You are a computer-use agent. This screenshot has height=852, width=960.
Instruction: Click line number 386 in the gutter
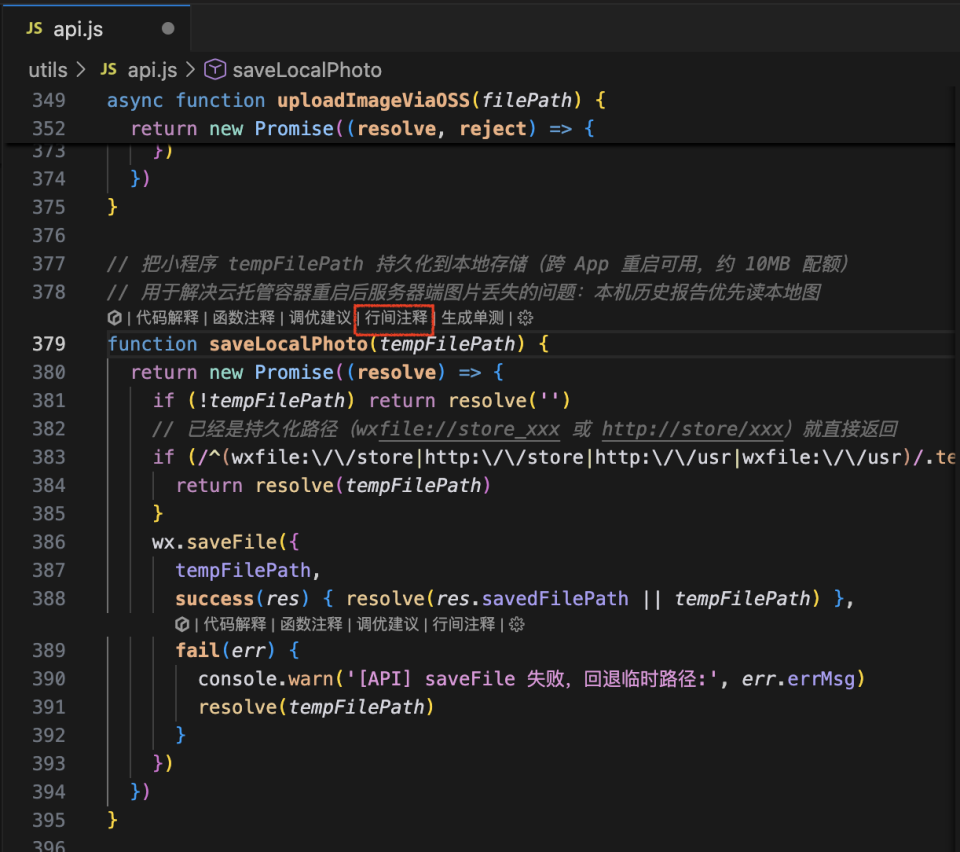pyautogui.click(x=48, y=542)
